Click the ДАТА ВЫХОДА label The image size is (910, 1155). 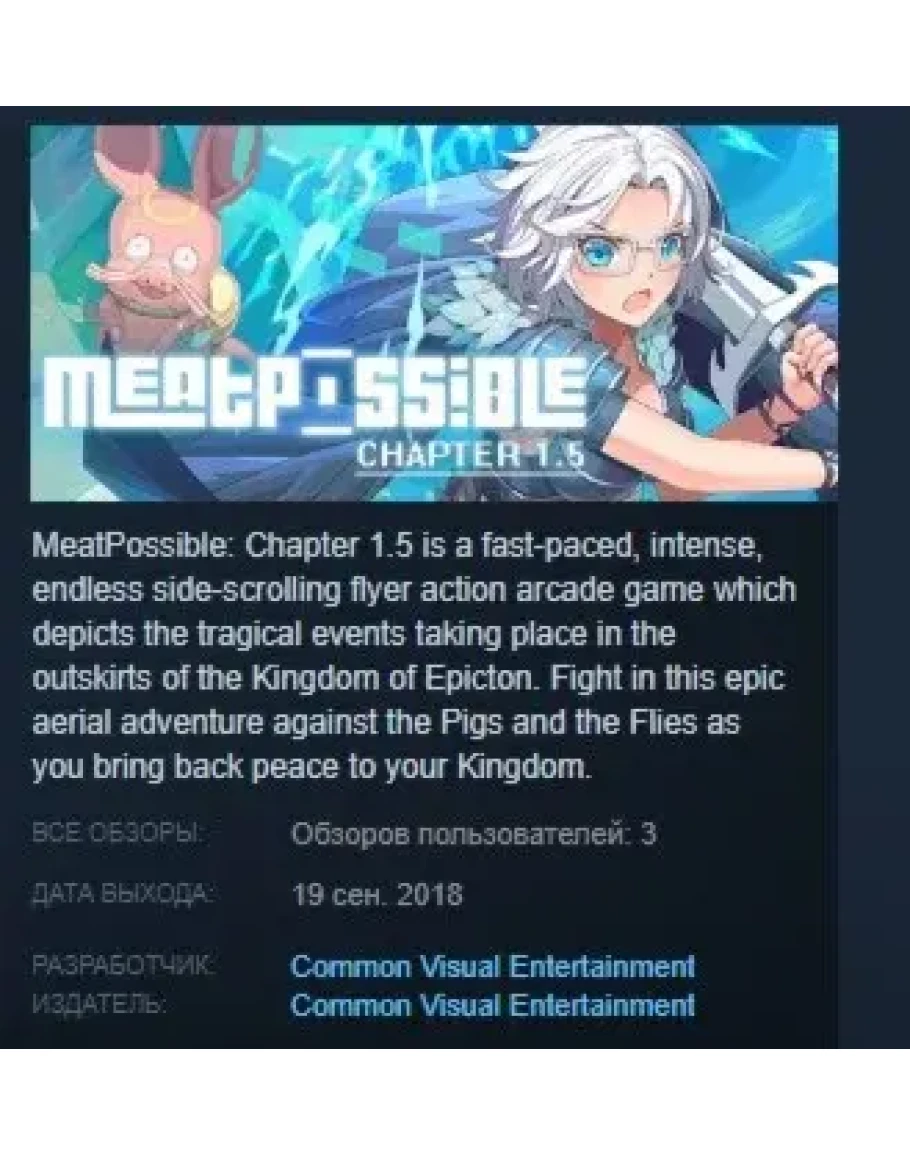coord(123,894)
